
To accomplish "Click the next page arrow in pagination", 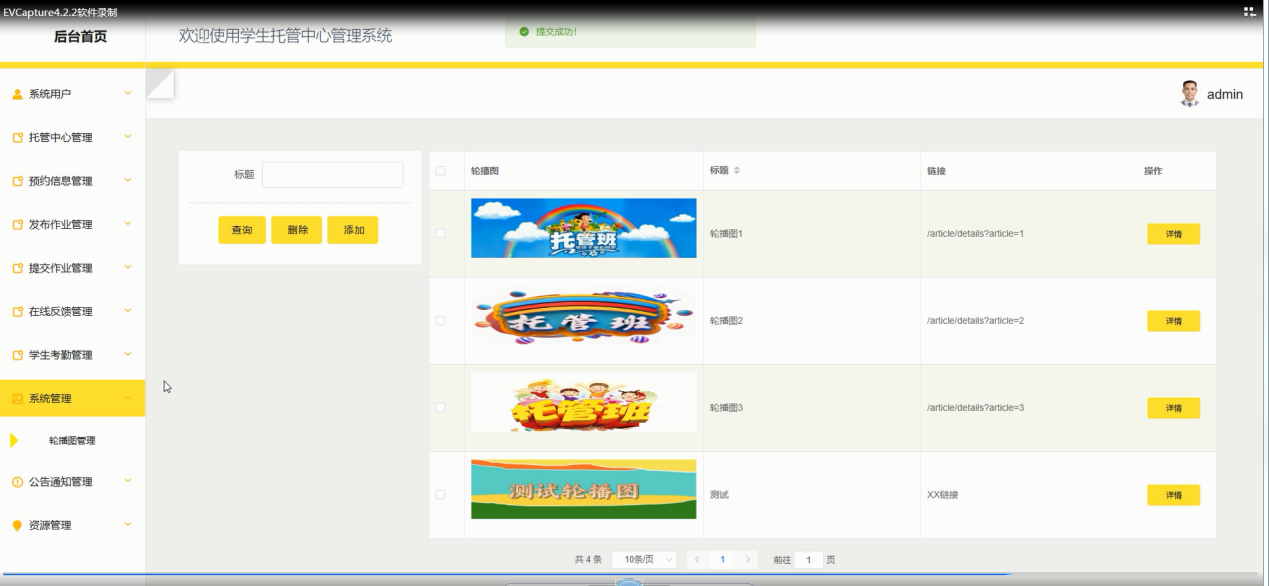I will click(x=749, y=559).
